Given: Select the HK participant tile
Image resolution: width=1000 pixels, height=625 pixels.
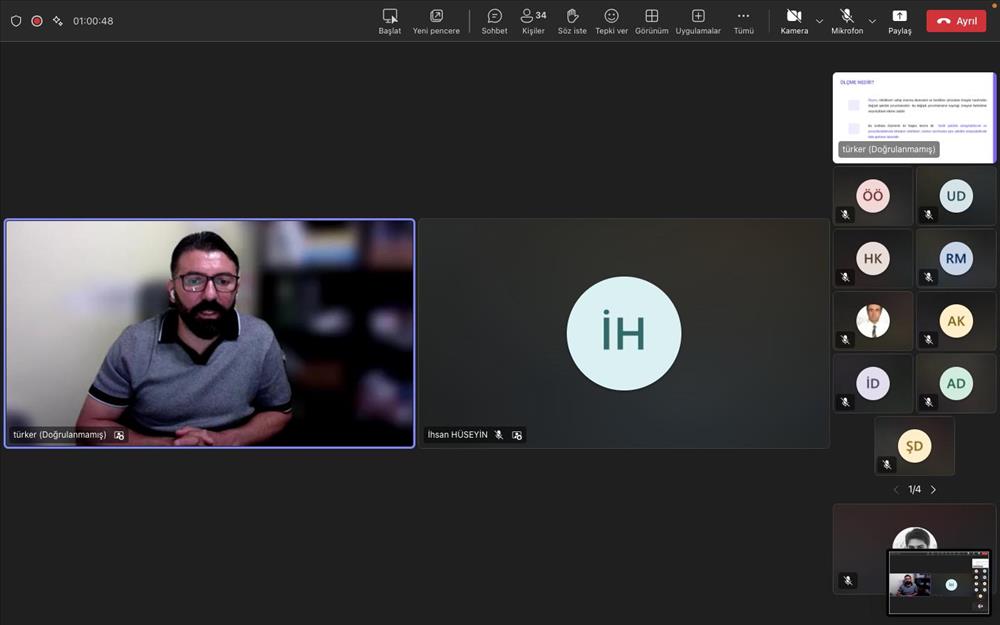Looking at the screenshot, I should tap(873, 258).
